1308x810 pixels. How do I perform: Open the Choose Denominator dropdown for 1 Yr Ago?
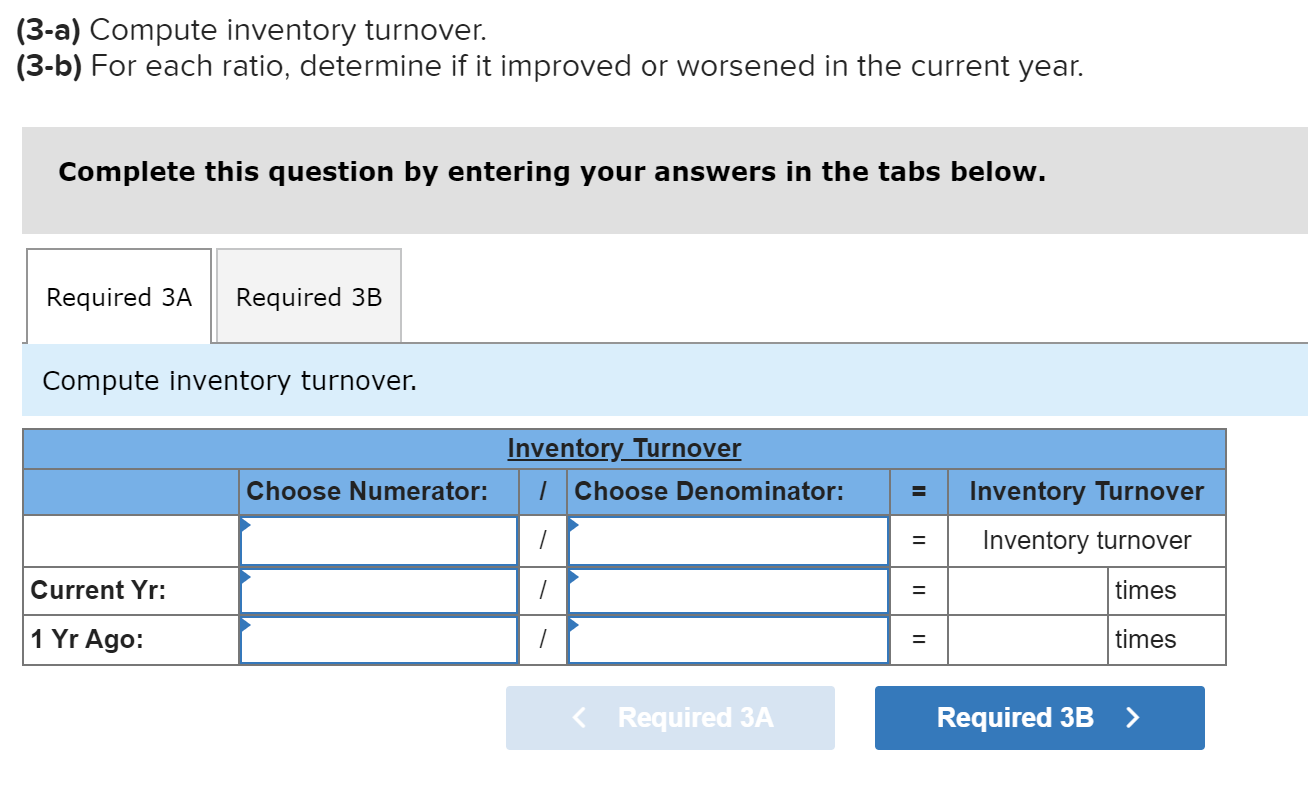pyautogui.click(x=727, y=639)
